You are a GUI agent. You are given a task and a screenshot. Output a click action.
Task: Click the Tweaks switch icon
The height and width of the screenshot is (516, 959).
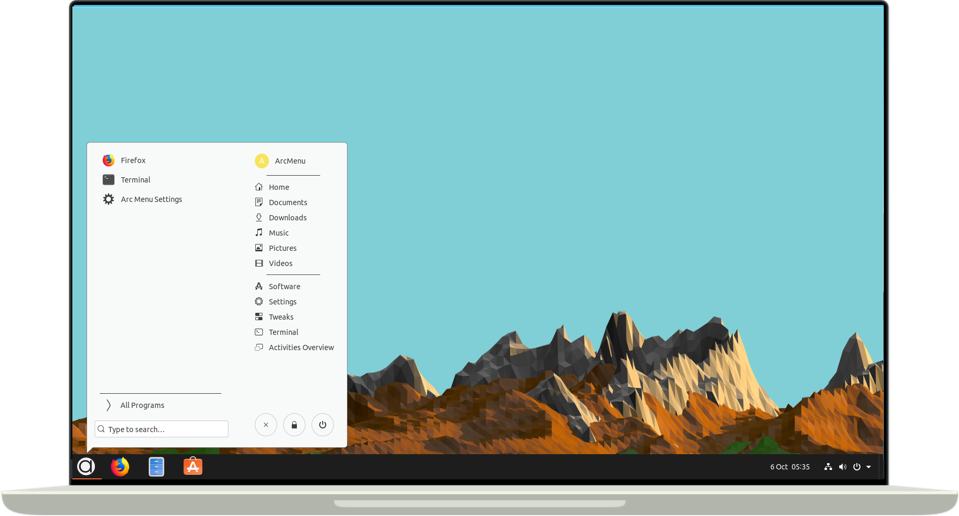point(259,317)
